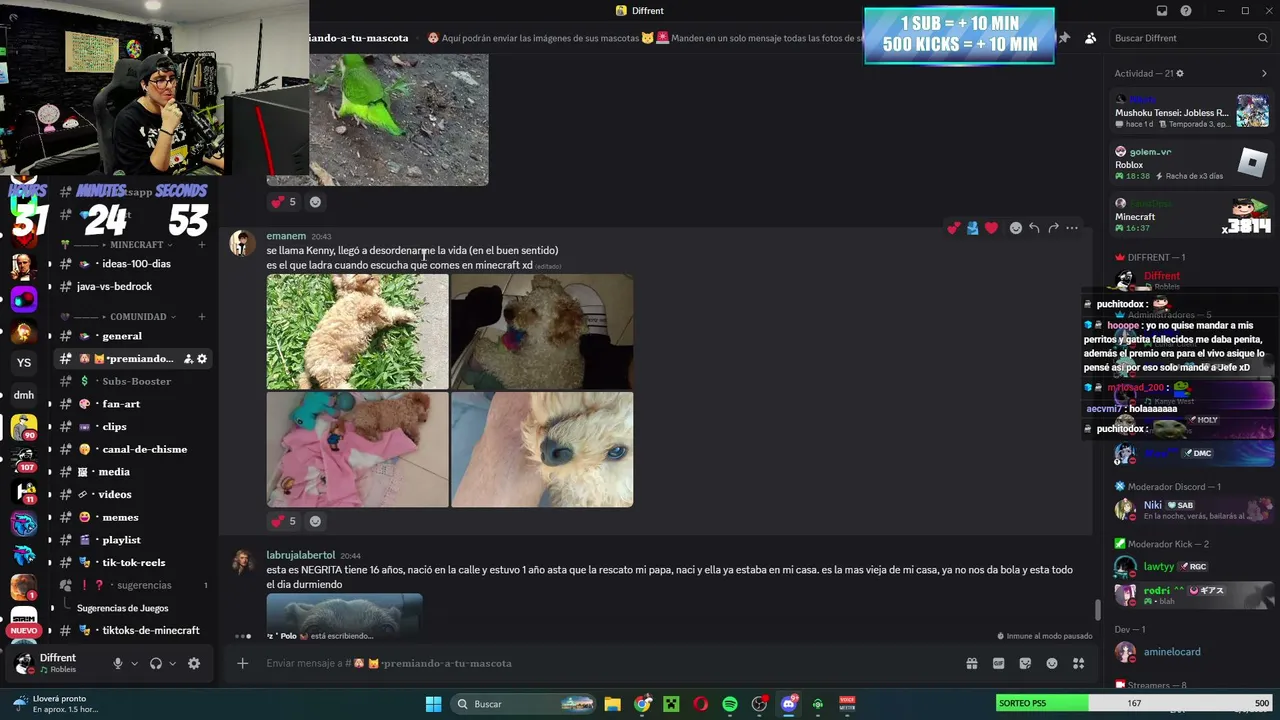
Task: Collapse the COMUNIDAD channel category
Action: tap(138, 317)
